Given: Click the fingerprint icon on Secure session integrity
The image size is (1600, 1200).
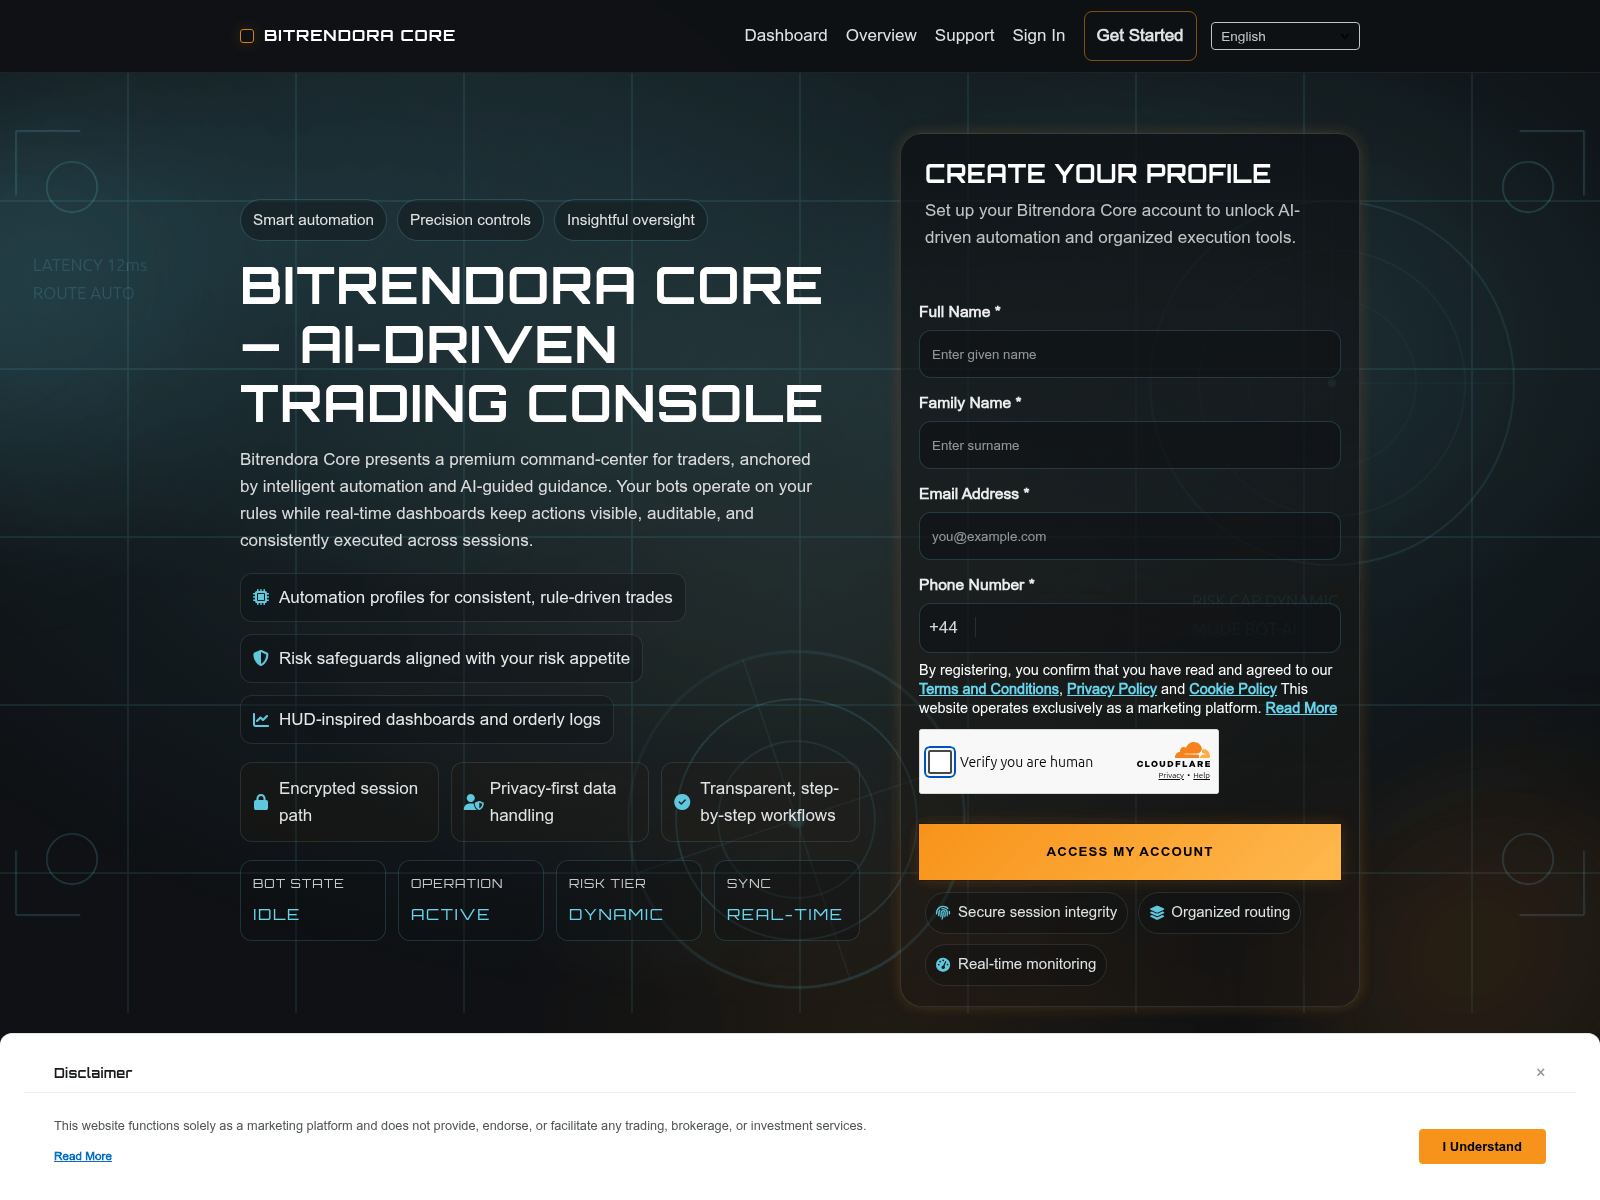Looking at the screenshot, I should 943,912.
